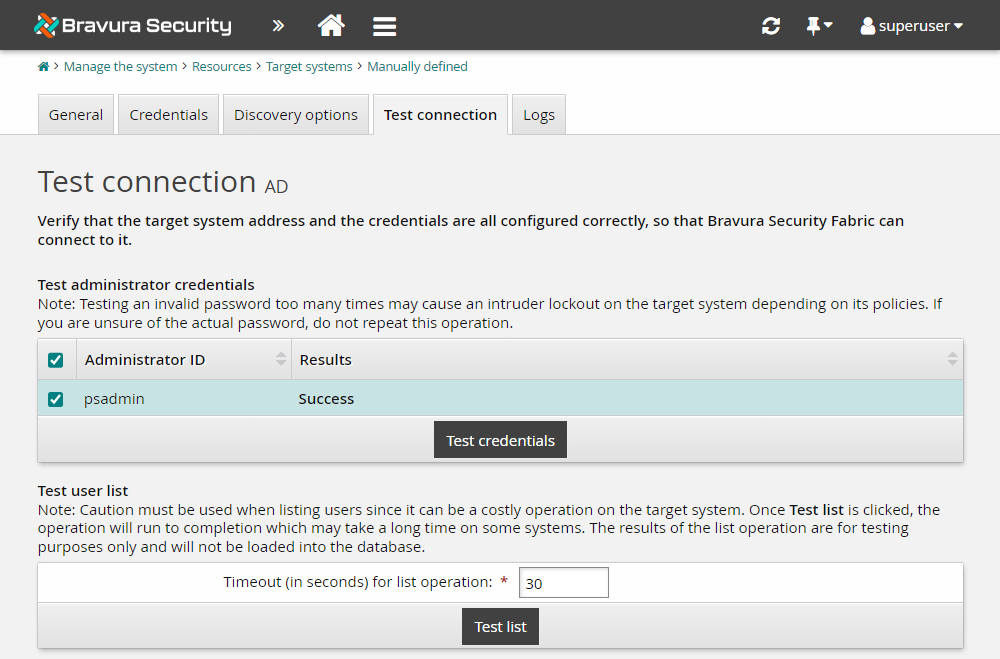Click the superuser account icon
The height and width of the screenshot is (659, 1000).
[866, 25]
